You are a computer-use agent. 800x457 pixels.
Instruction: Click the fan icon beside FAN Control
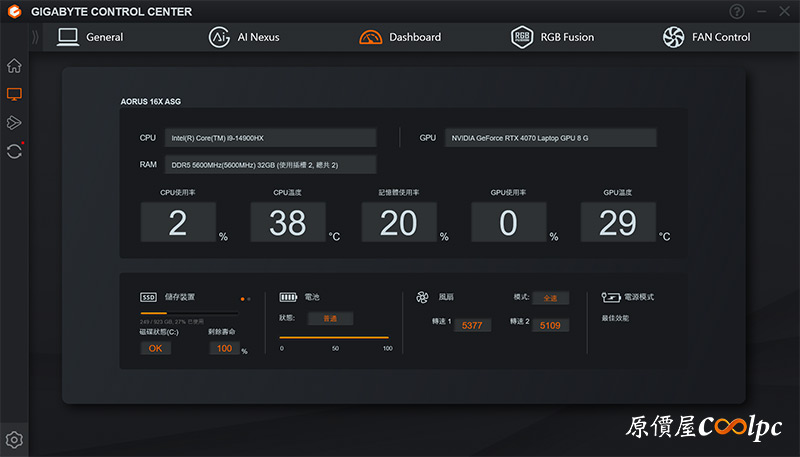(673, 37)
